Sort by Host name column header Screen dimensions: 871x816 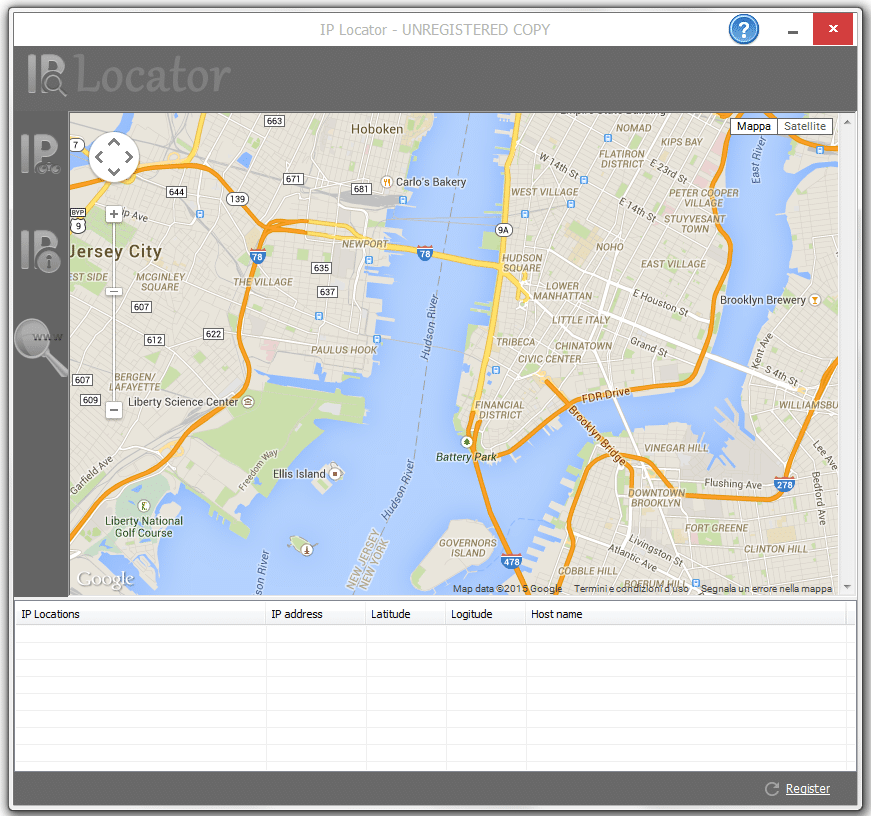(686, 614)
